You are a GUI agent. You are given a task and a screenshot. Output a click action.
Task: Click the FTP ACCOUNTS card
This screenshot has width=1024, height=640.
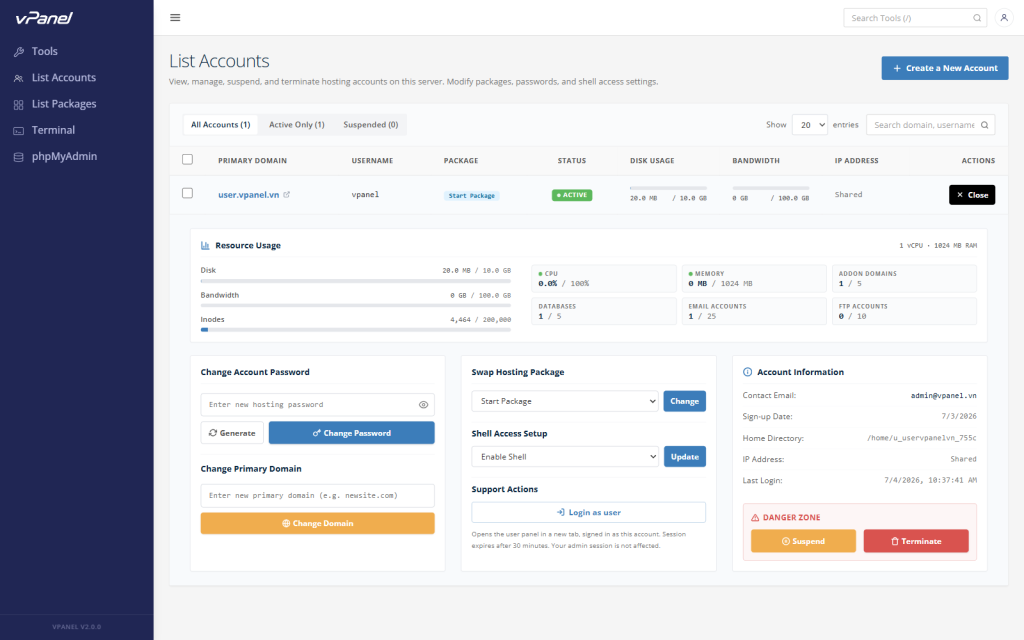click(904, 312)
